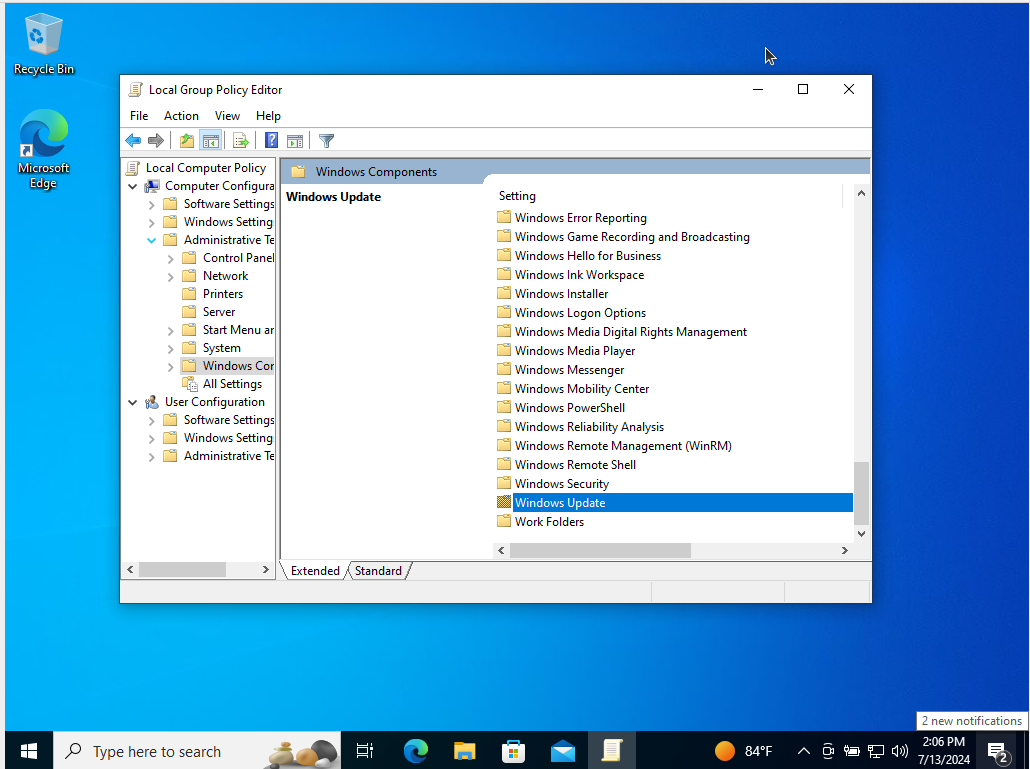Viewport: 1030px width, 769px height.
Task: Toggle the Show/Hide Action Pane icon
Action: tap(295, 141)
